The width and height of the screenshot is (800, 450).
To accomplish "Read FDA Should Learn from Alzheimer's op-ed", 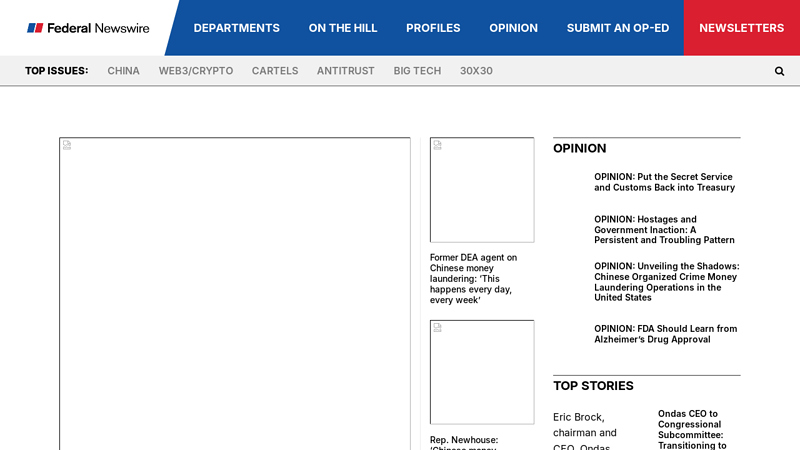I will (x=665, y=334).
